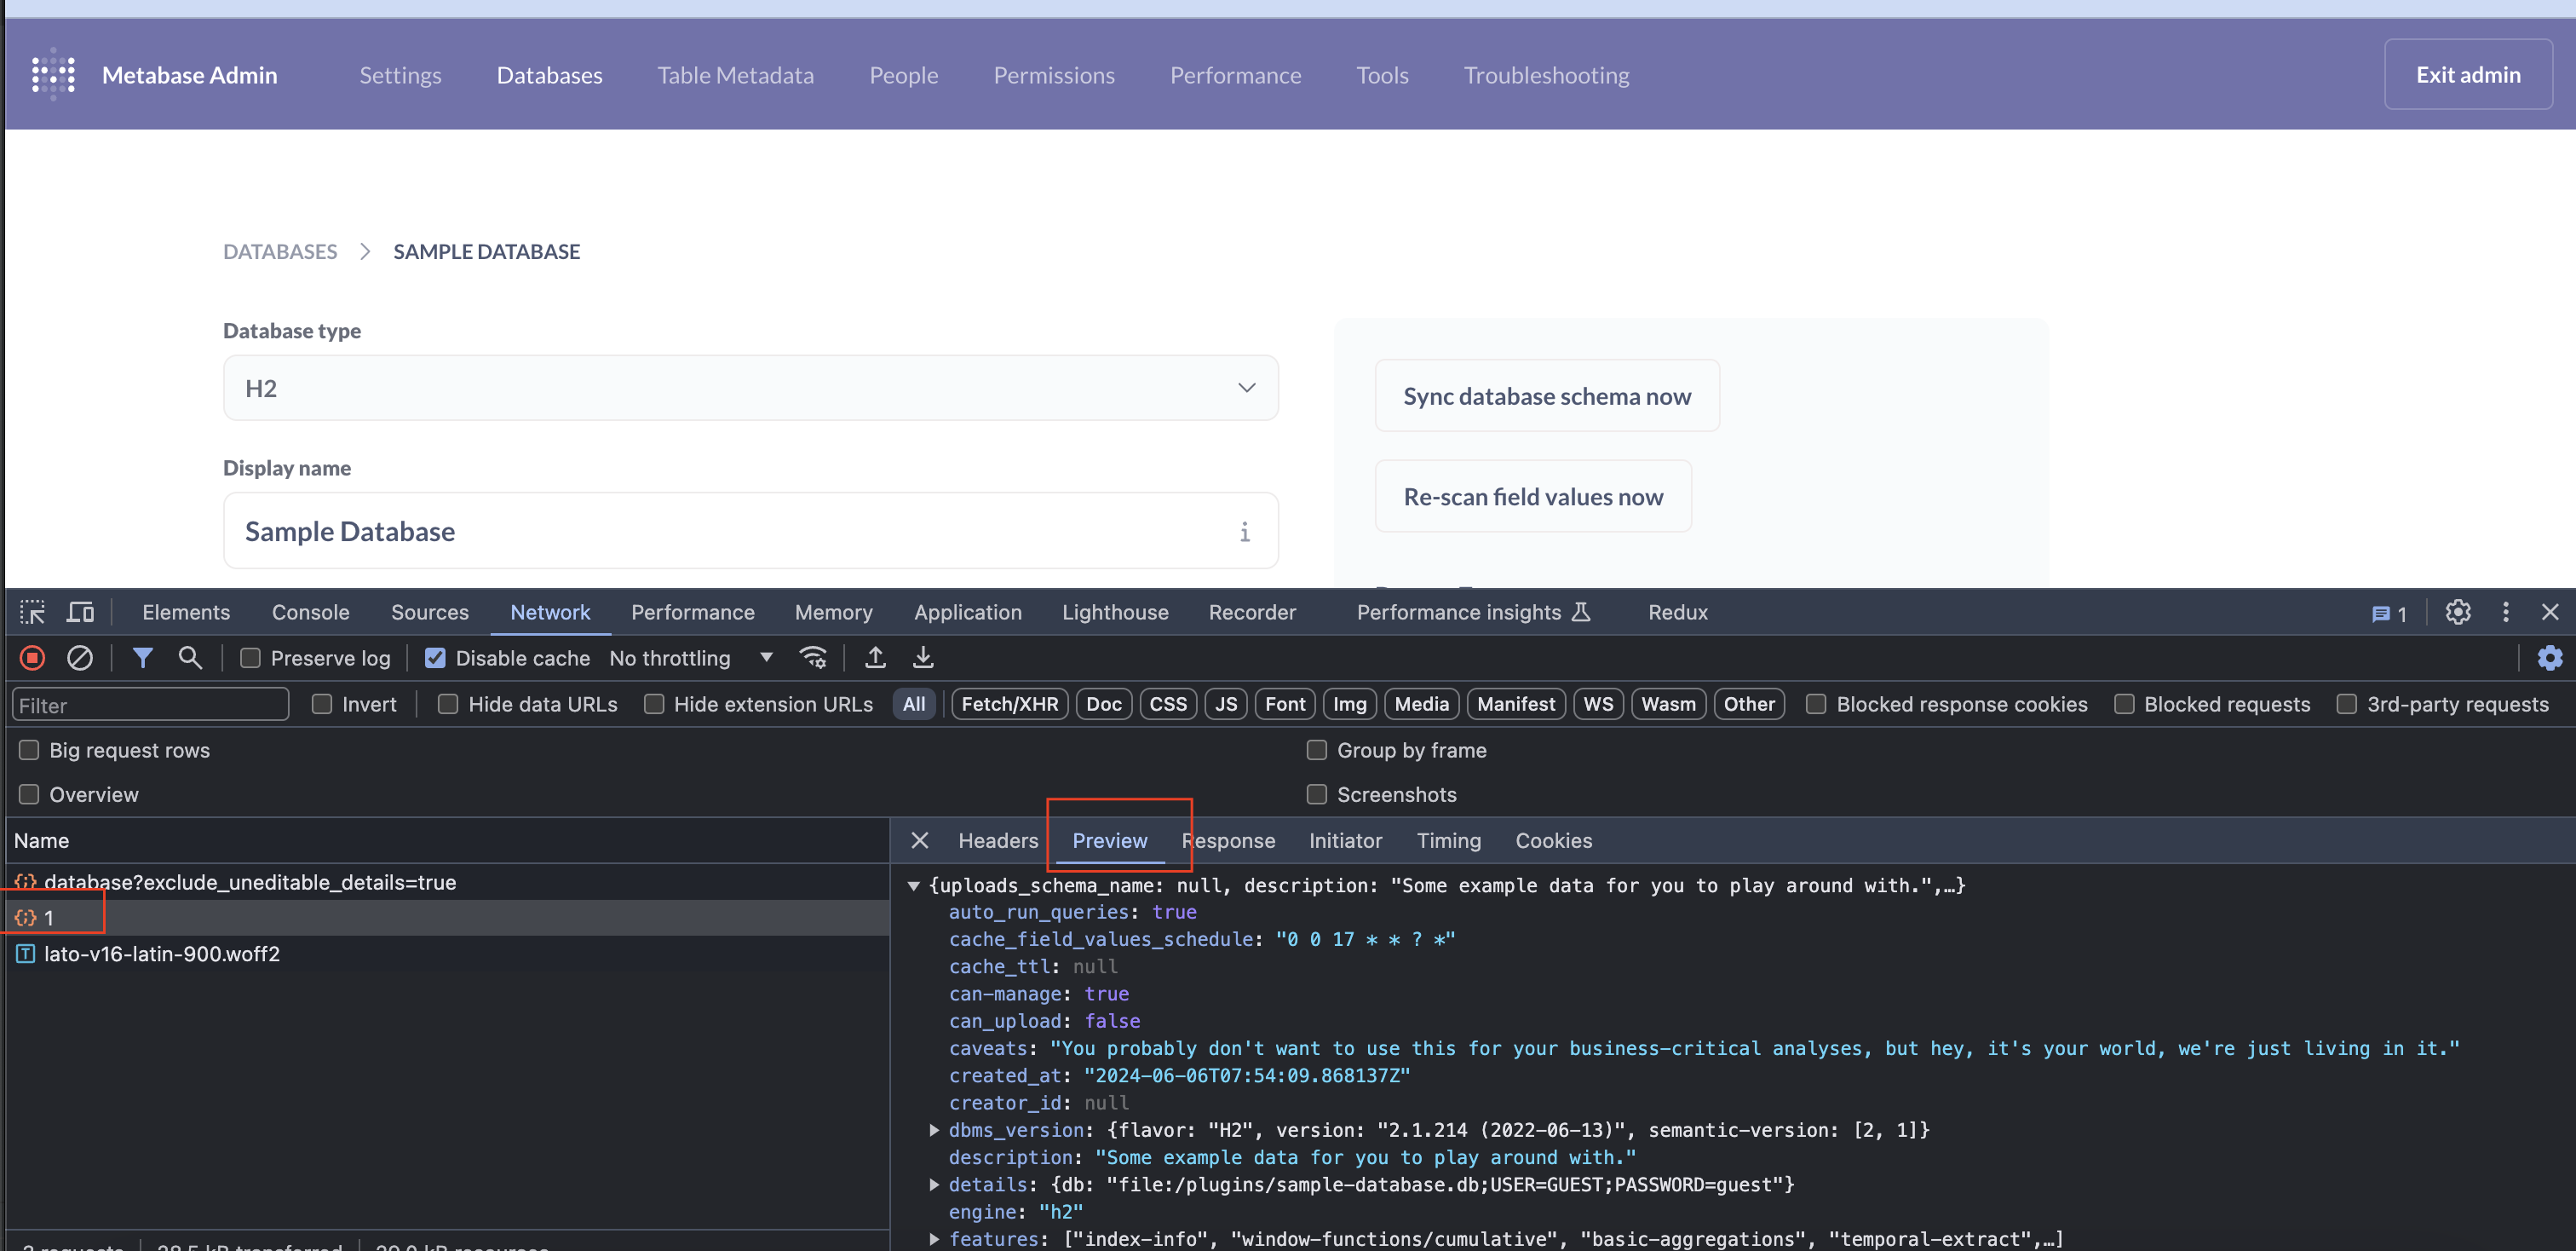Image resolution: width=2576 pixels, height=1251 pixels.
Task: Open DevTools three-dot menu
Action: coord(2505,612)
